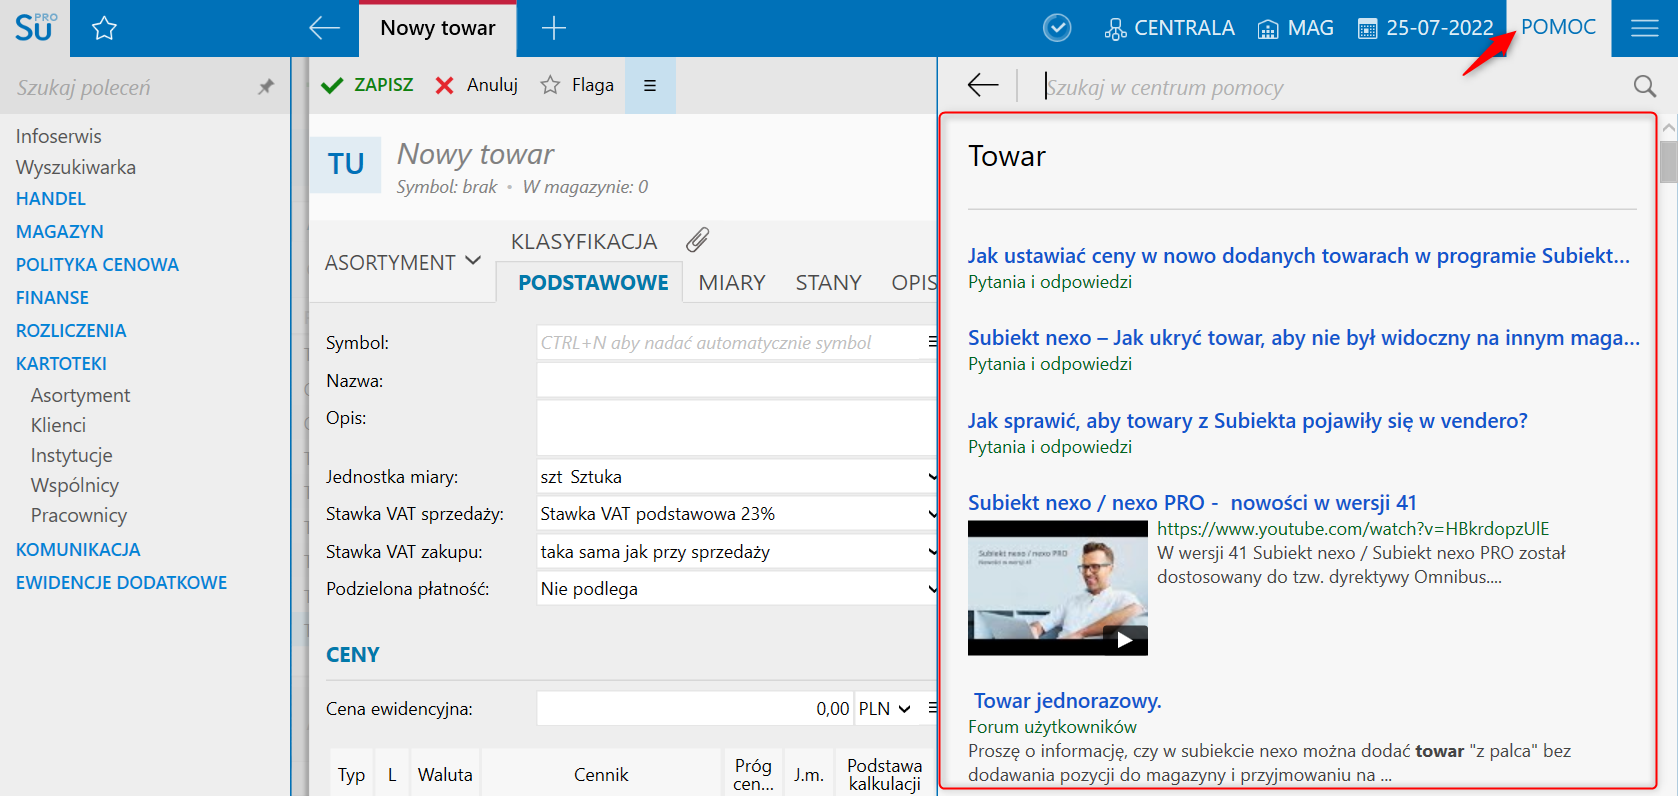Image resolution: width=1678 pixels, height=796 pixels.
Task: Save the new item with ZAPISZ
Action: point(367,85)
